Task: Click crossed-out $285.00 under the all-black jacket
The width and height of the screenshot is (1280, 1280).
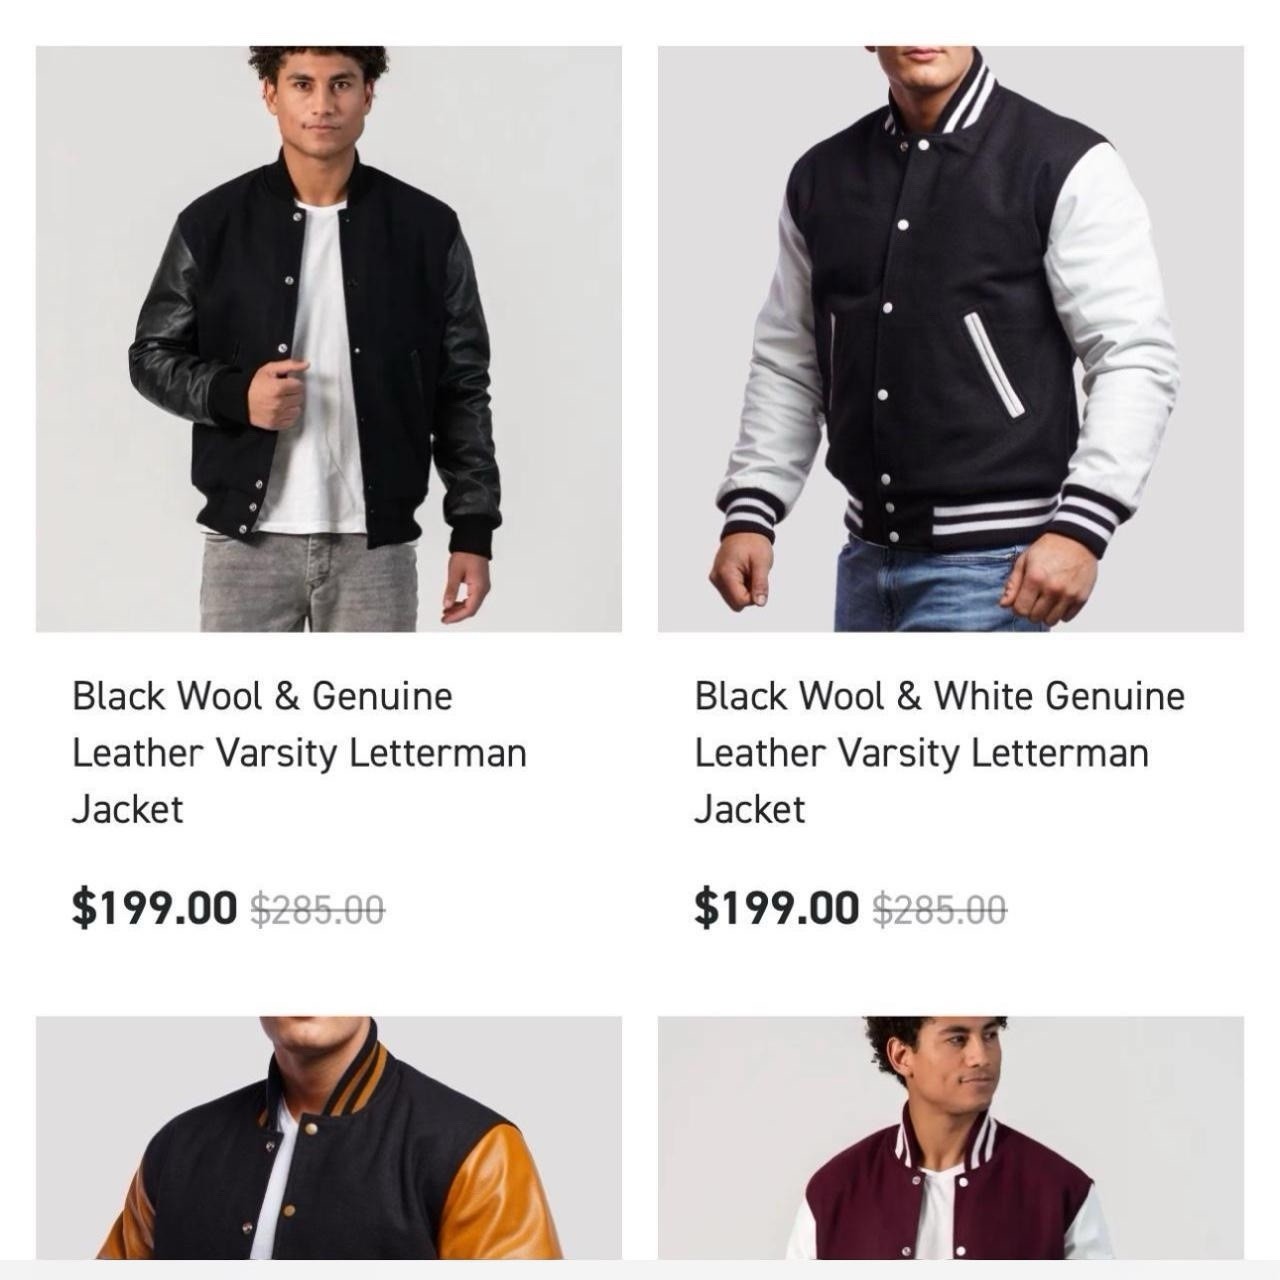Action: [317, 909]
